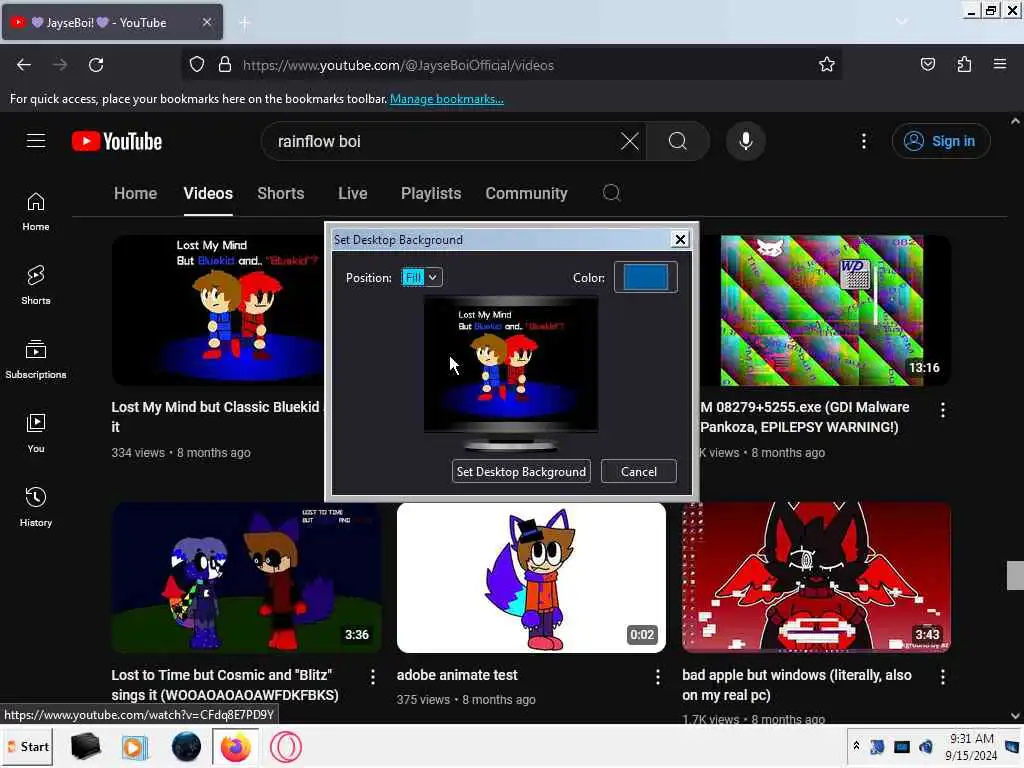Viewport: 1024px width, 768px height.
Task: Switch to the Community tab
Action: point(526,193)
